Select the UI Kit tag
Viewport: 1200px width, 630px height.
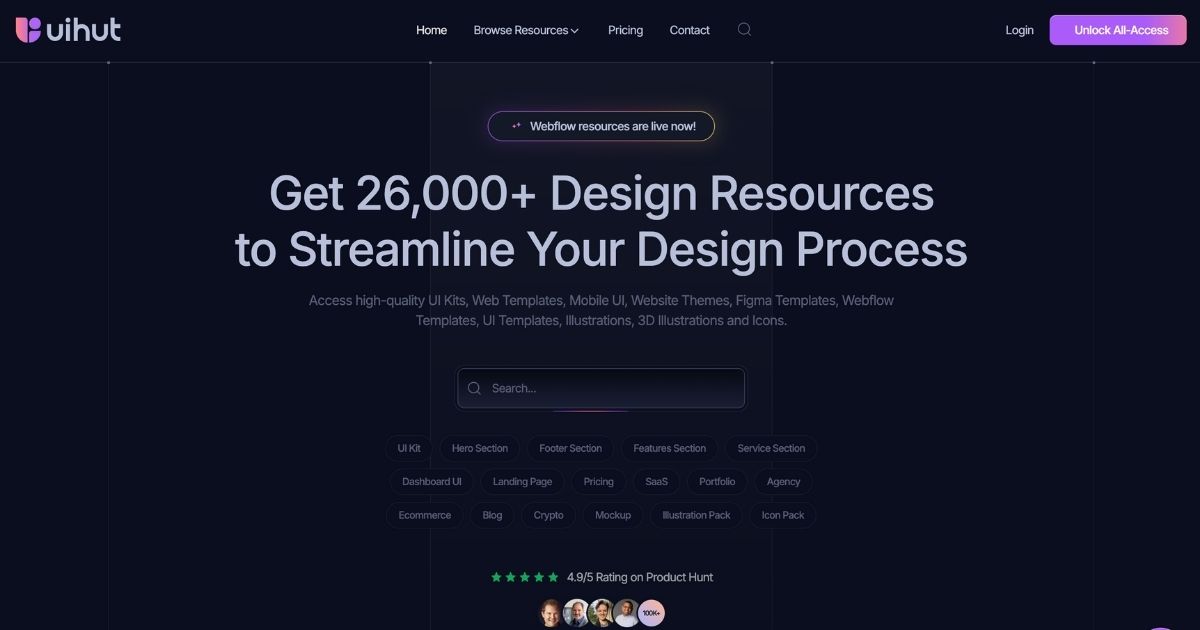tap(409, 448)
